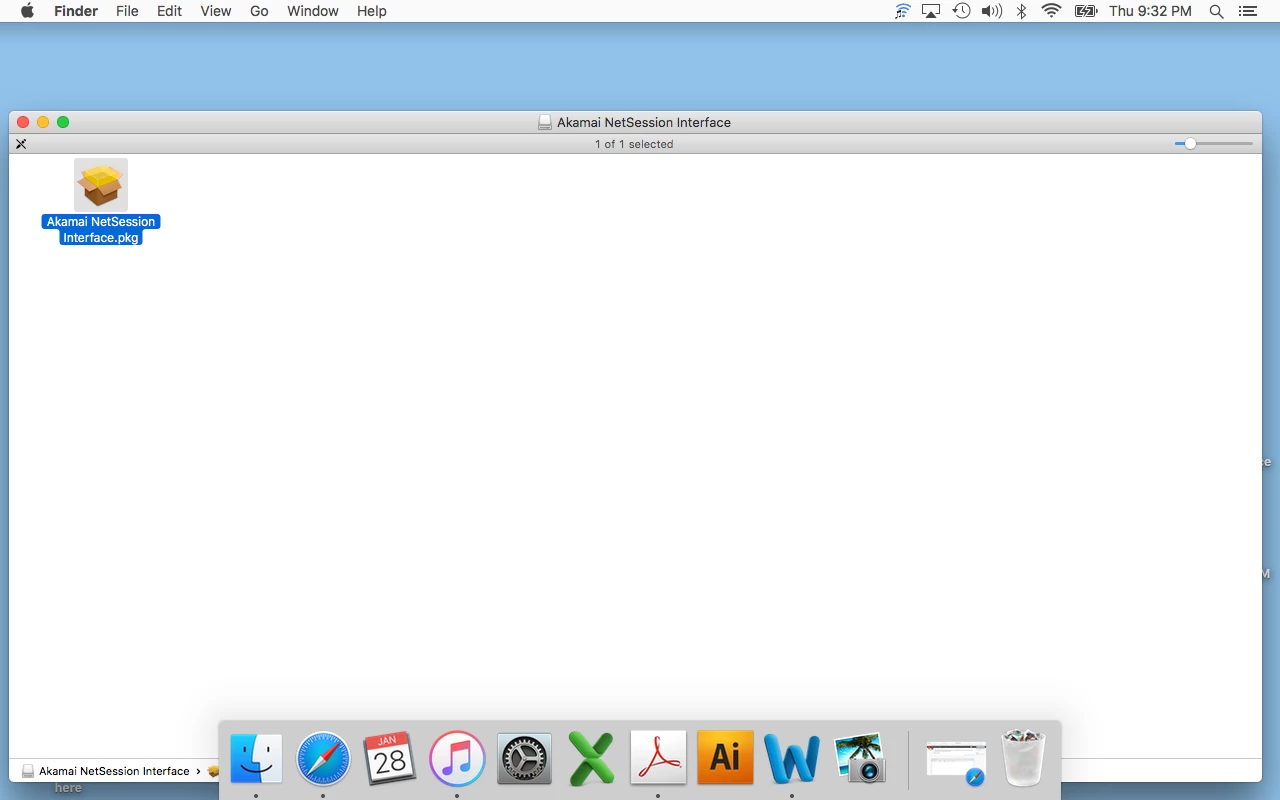Open the View menu

pos(216,11)
